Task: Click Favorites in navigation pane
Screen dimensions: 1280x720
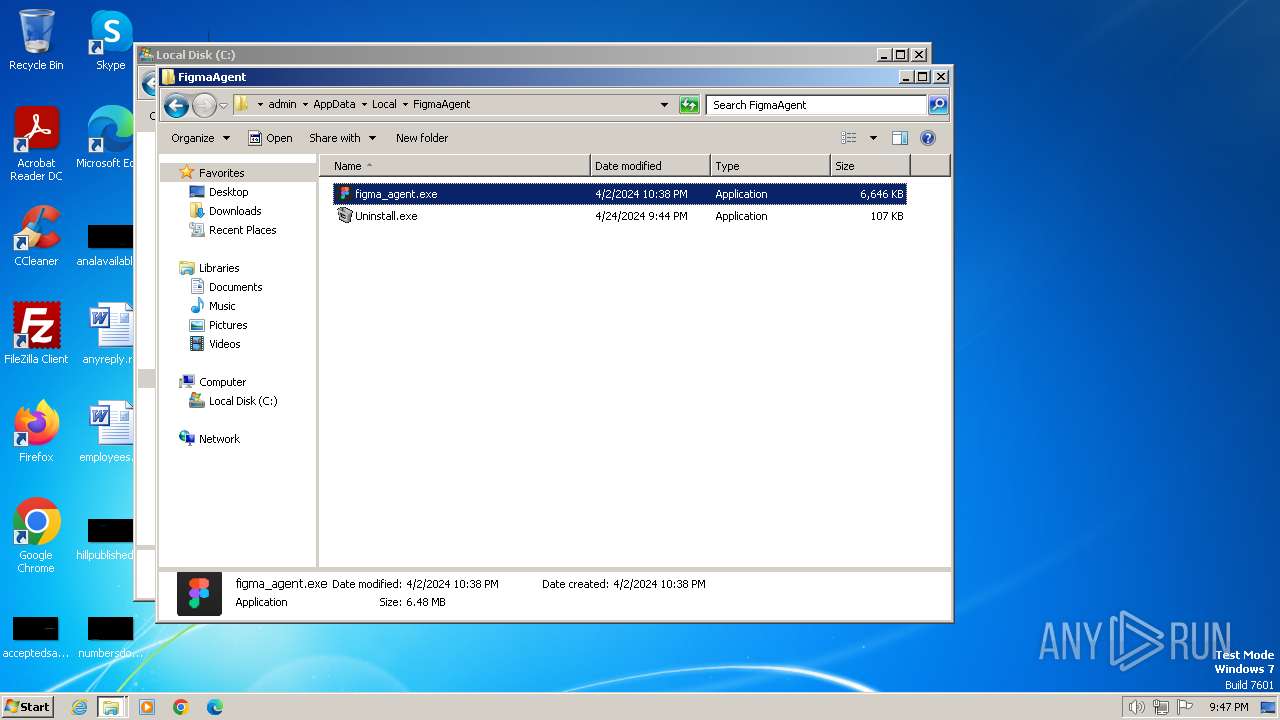Action: (221, 173)
